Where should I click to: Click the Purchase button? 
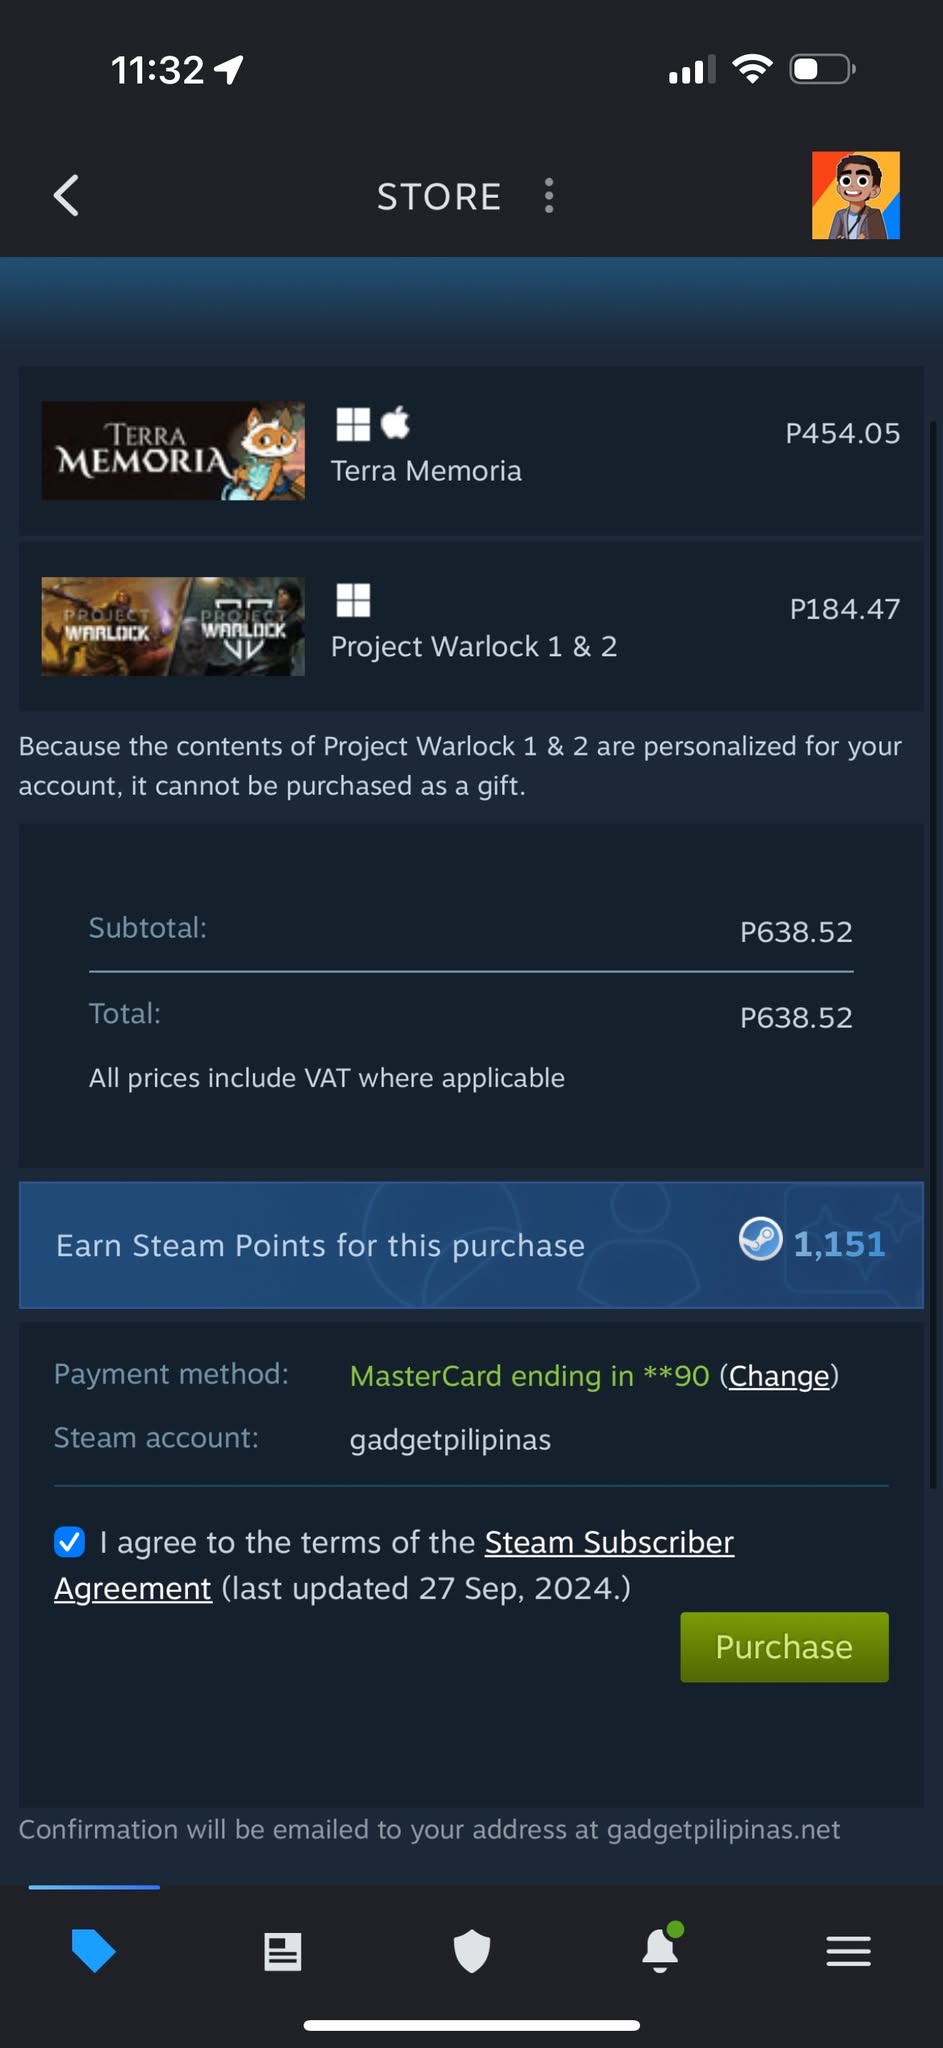point(784,1646)
